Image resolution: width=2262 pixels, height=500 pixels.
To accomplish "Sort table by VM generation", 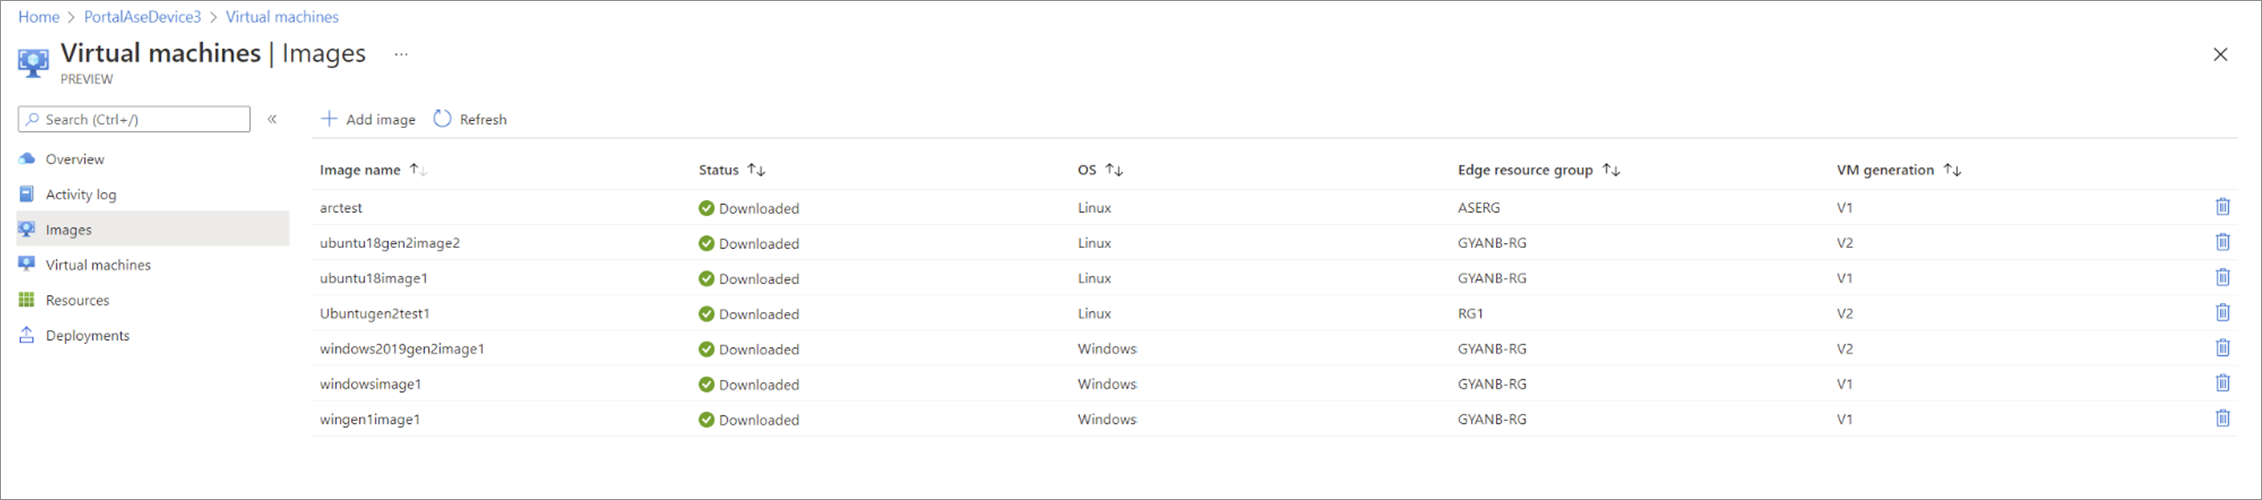I will (x=1952, y=170).
